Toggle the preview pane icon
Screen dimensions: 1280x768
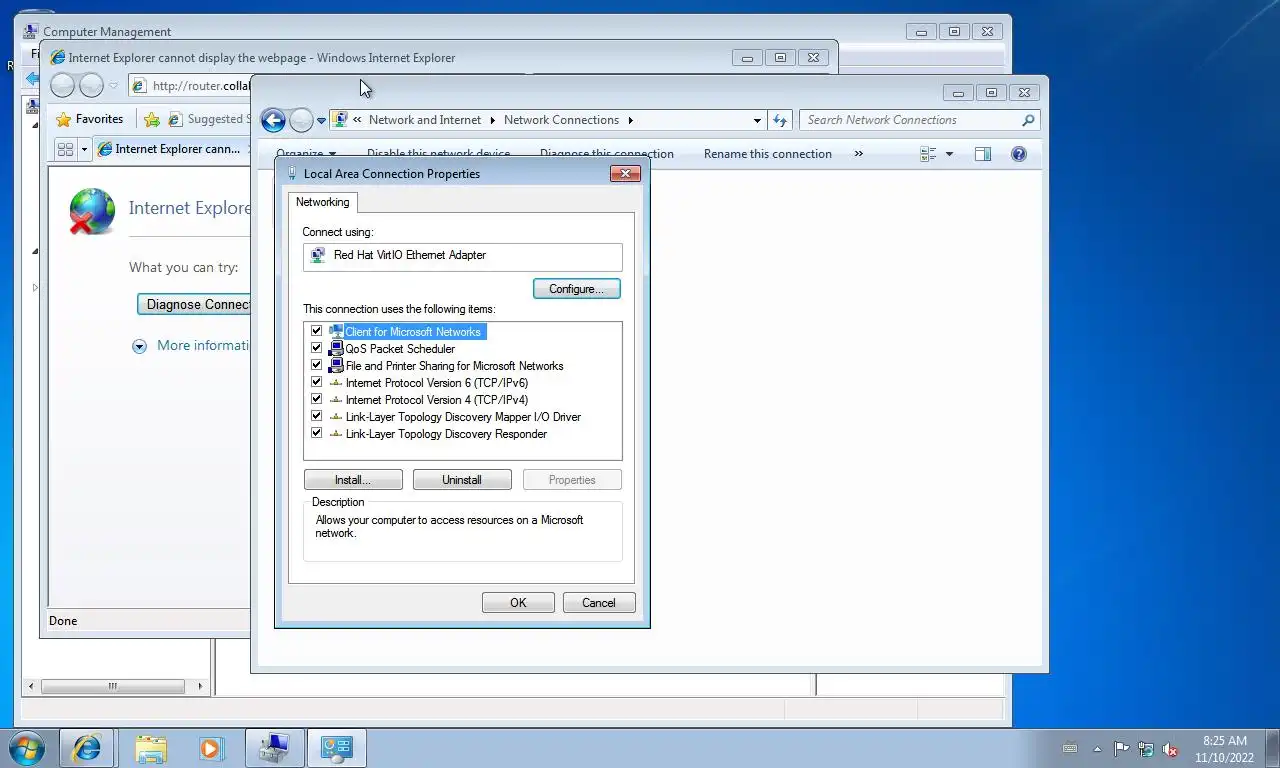[x=983, y=154]
